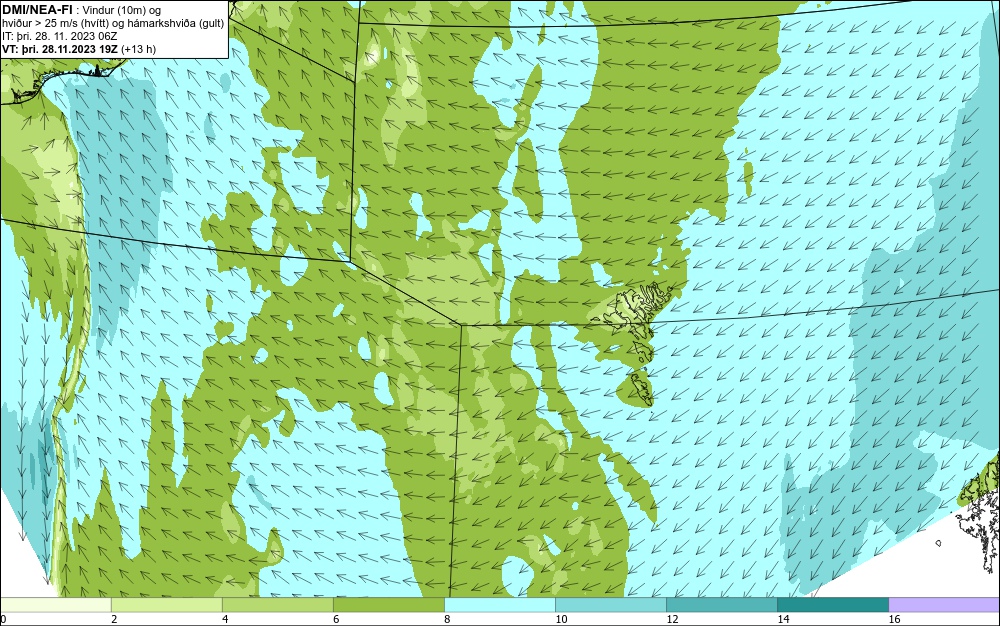Click the "VT: þri. 28.11.2023 19Z" valid time

pyautogui.click(x=59, y=49)
